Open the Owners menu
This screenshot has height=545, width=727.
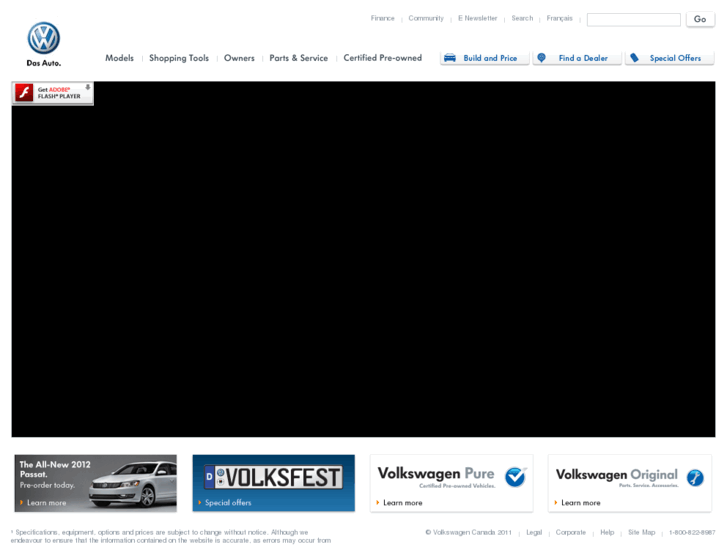[x=239, y=58]
